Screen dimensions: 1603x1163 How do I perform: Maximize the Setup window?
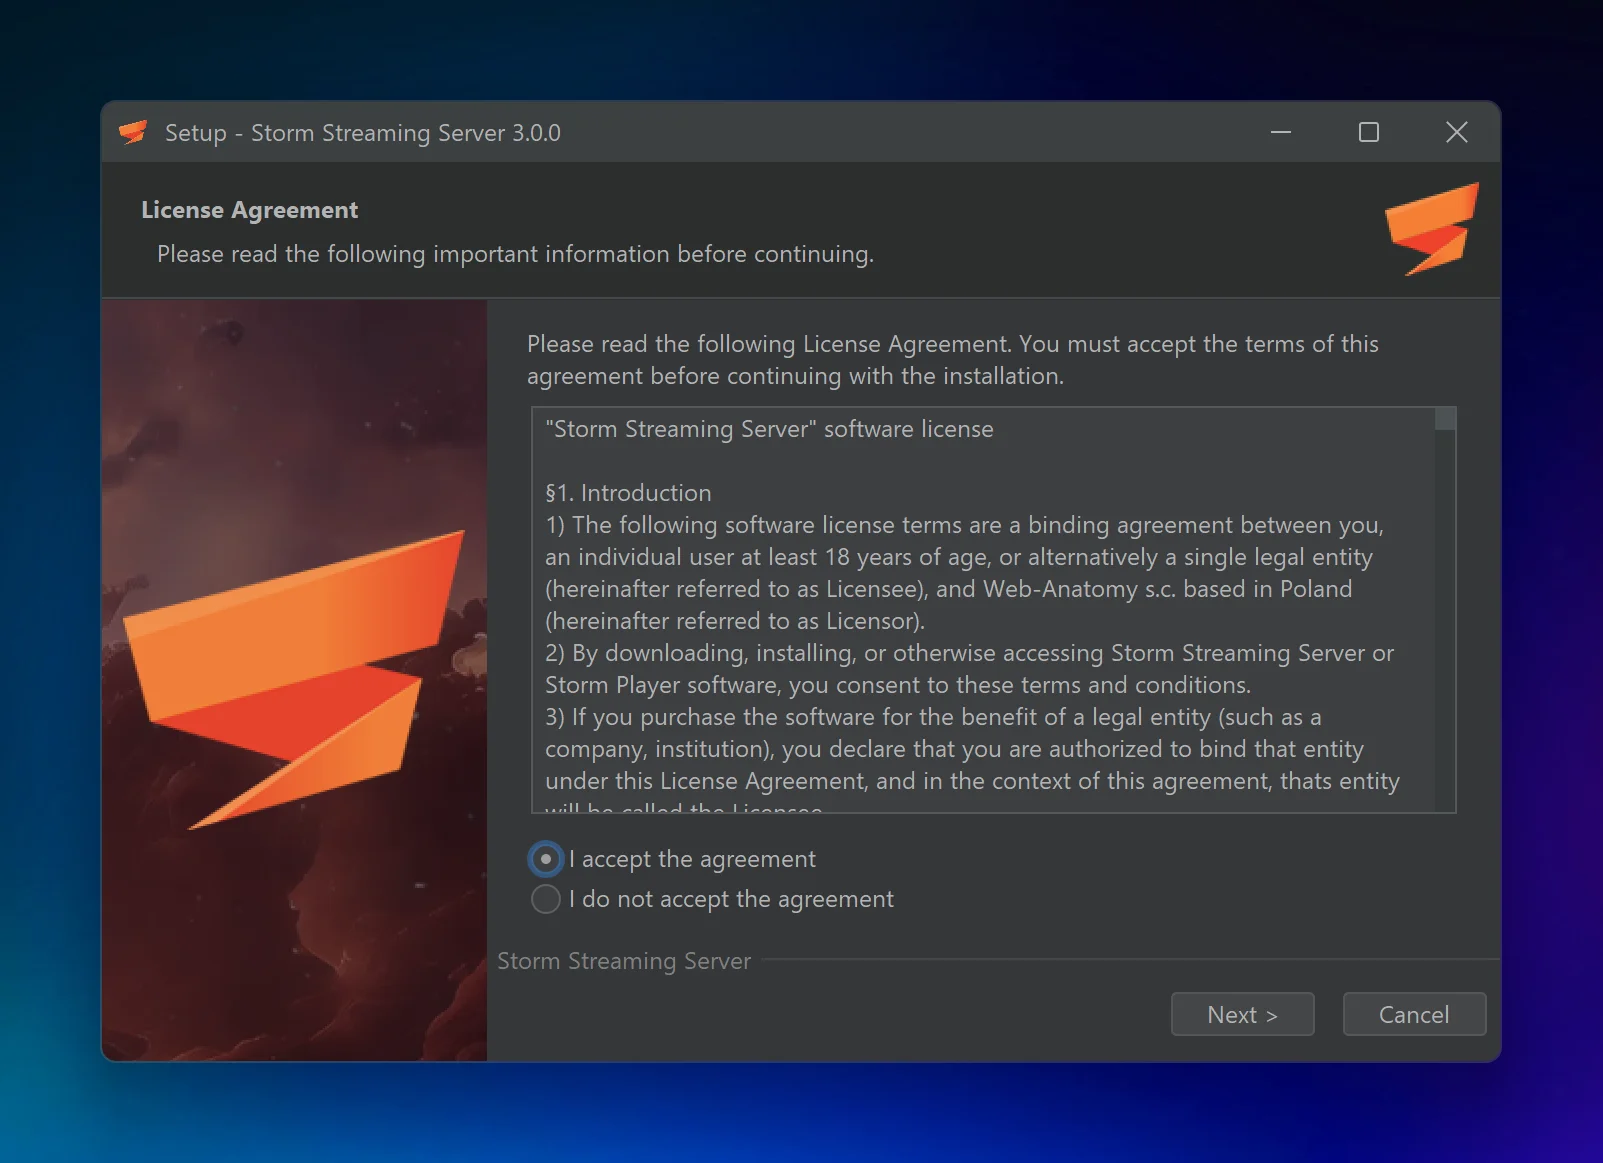point(1369,132)
